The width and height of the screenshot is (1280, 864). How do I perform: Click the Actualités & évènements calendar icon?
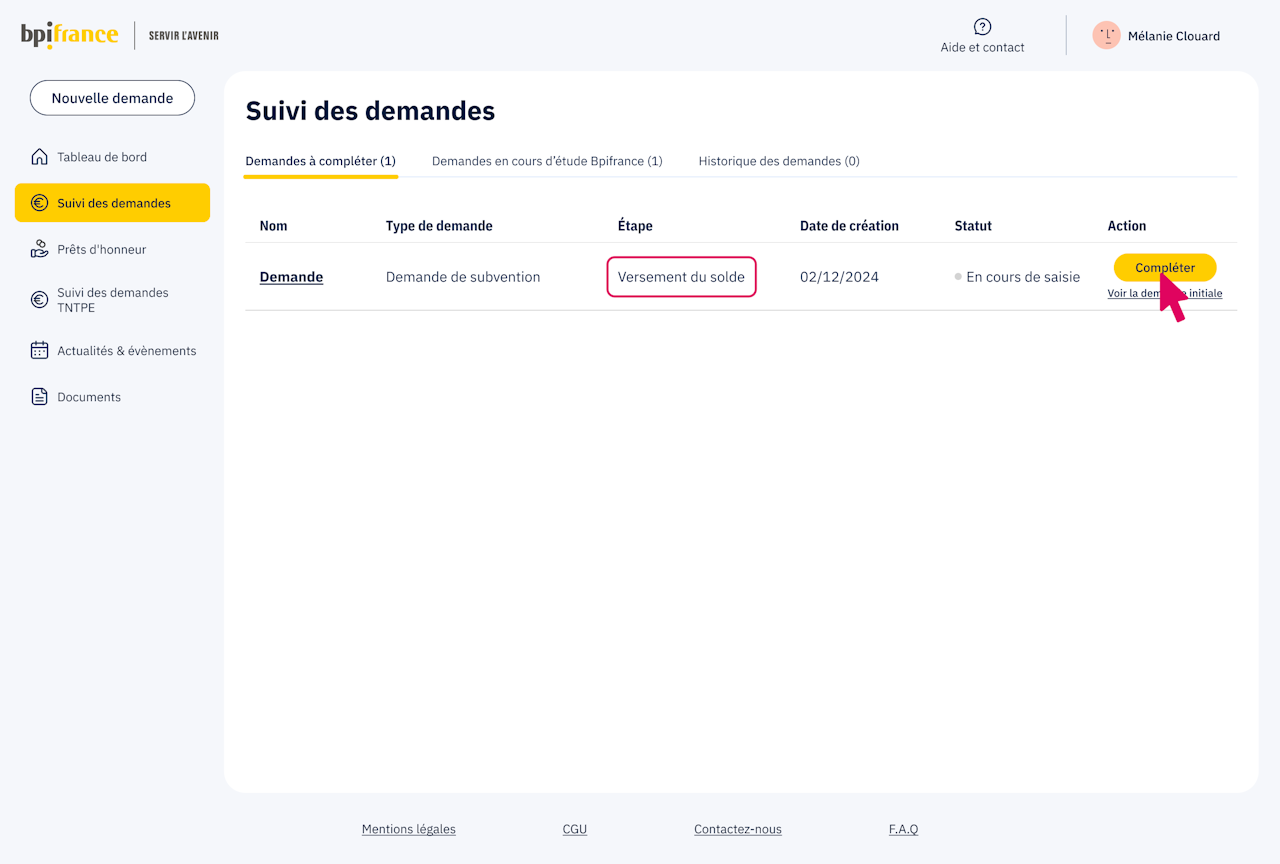39,351
